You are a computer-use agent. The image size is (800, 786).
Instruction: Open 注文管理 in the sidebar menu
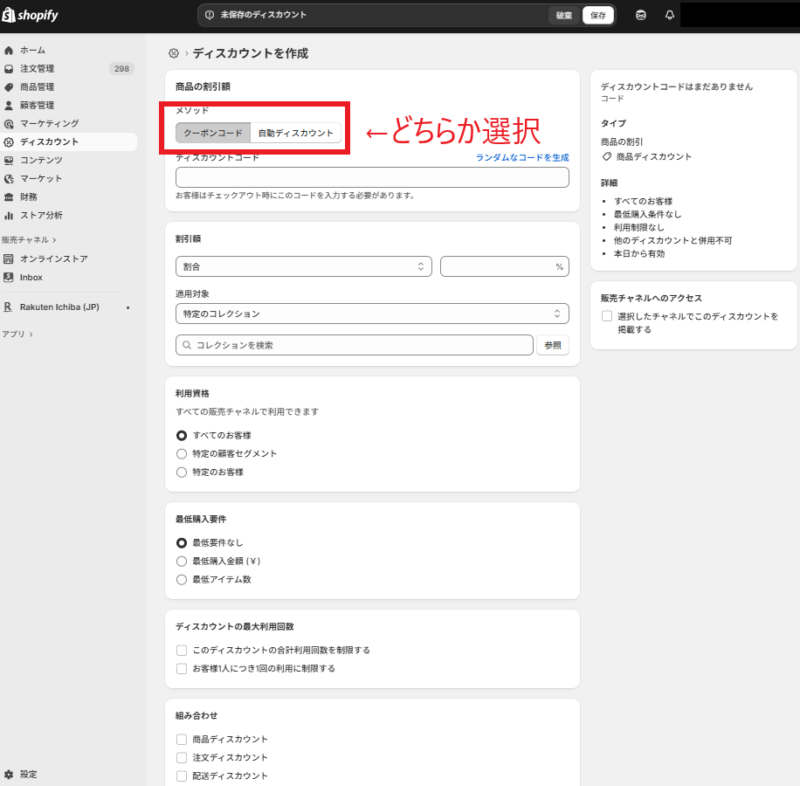click(37, 69)
